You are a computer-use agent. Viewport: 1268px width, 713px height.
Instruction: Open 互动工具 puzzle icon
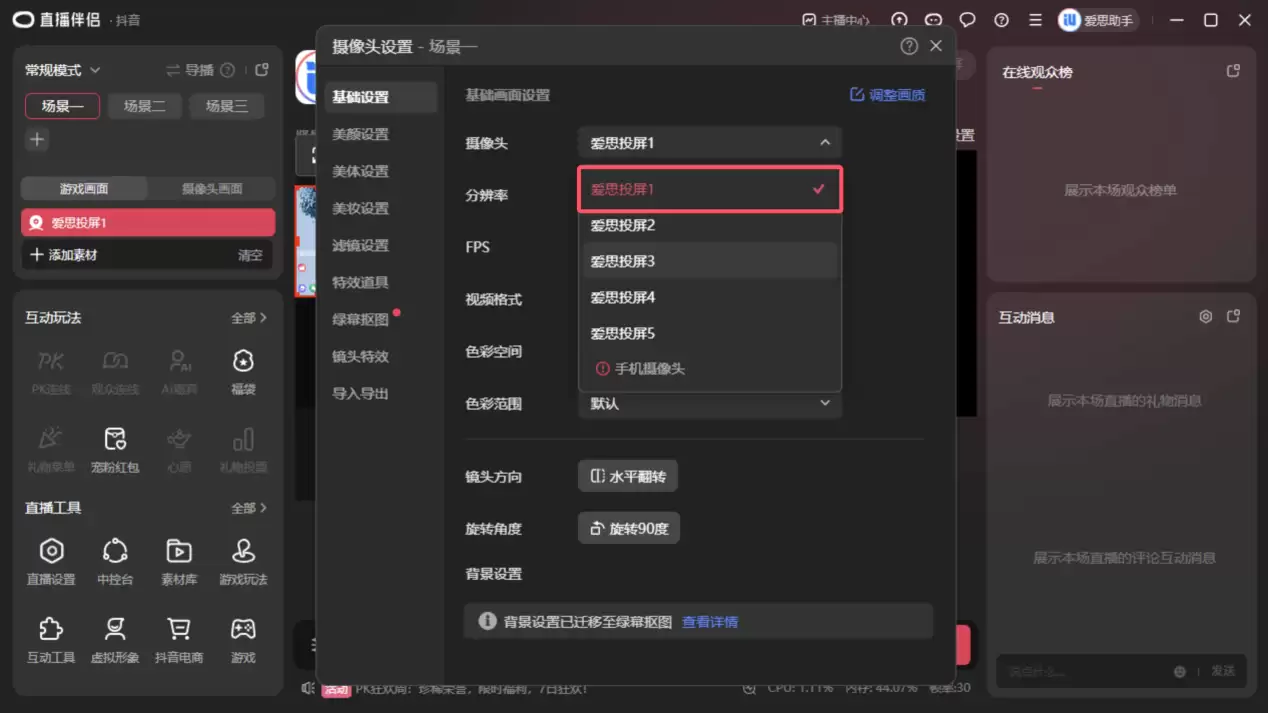point(51,639)
